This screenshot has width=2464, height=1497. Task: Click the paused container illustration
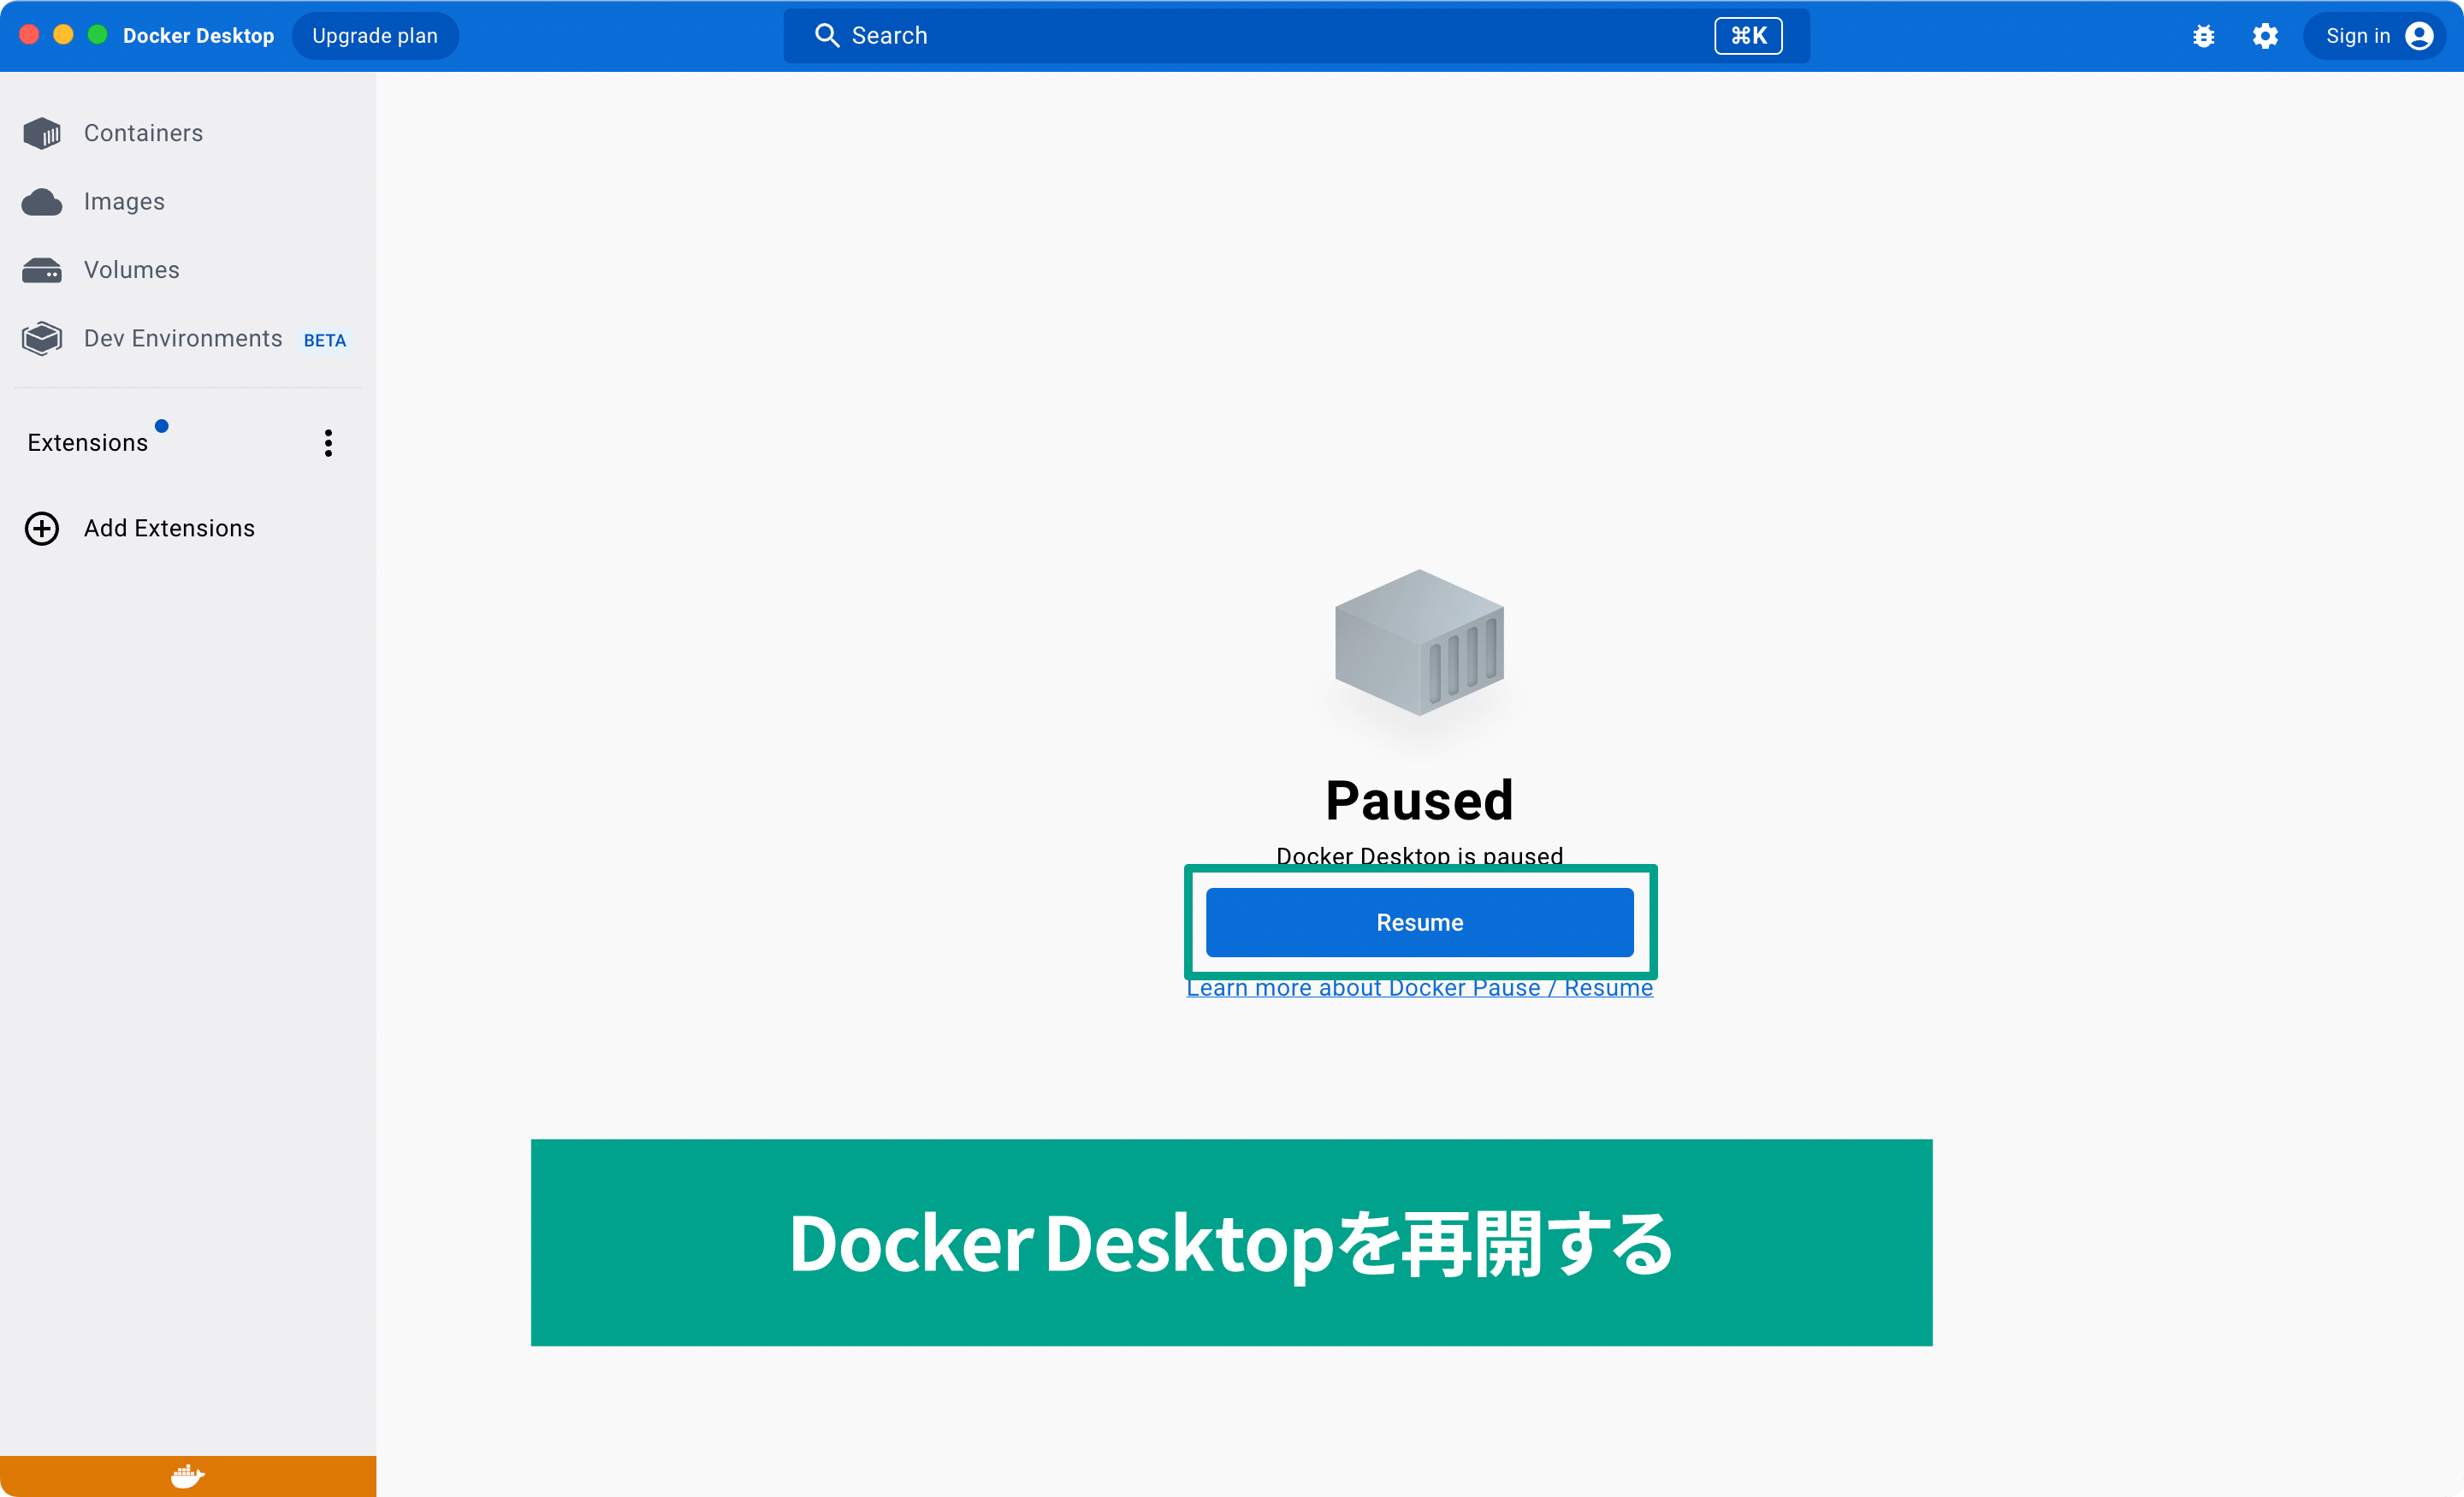coord(1420,643)
